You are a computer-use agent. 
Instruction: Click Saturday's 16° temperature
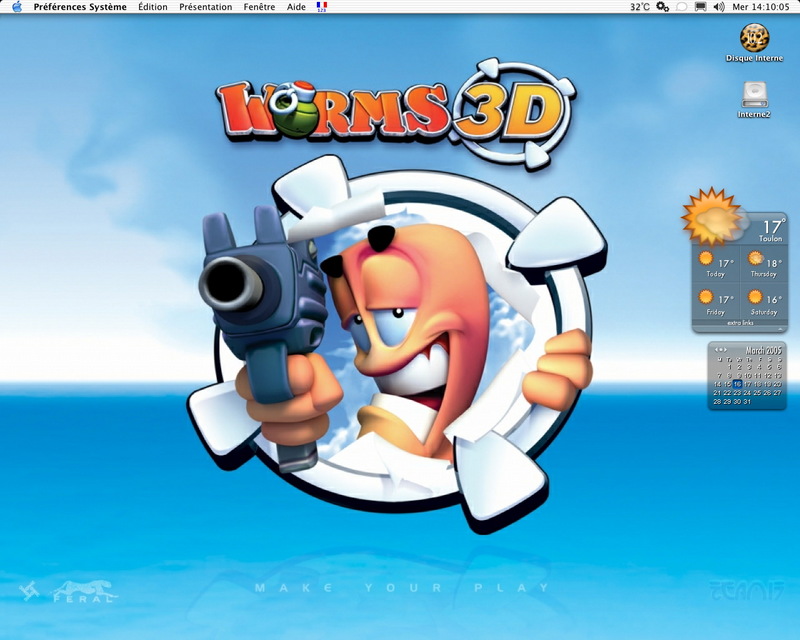774,300
